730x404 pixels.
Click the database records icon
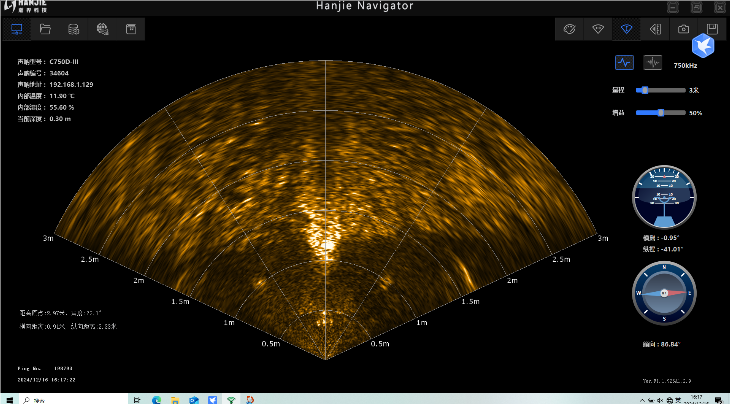pos(74,29)
